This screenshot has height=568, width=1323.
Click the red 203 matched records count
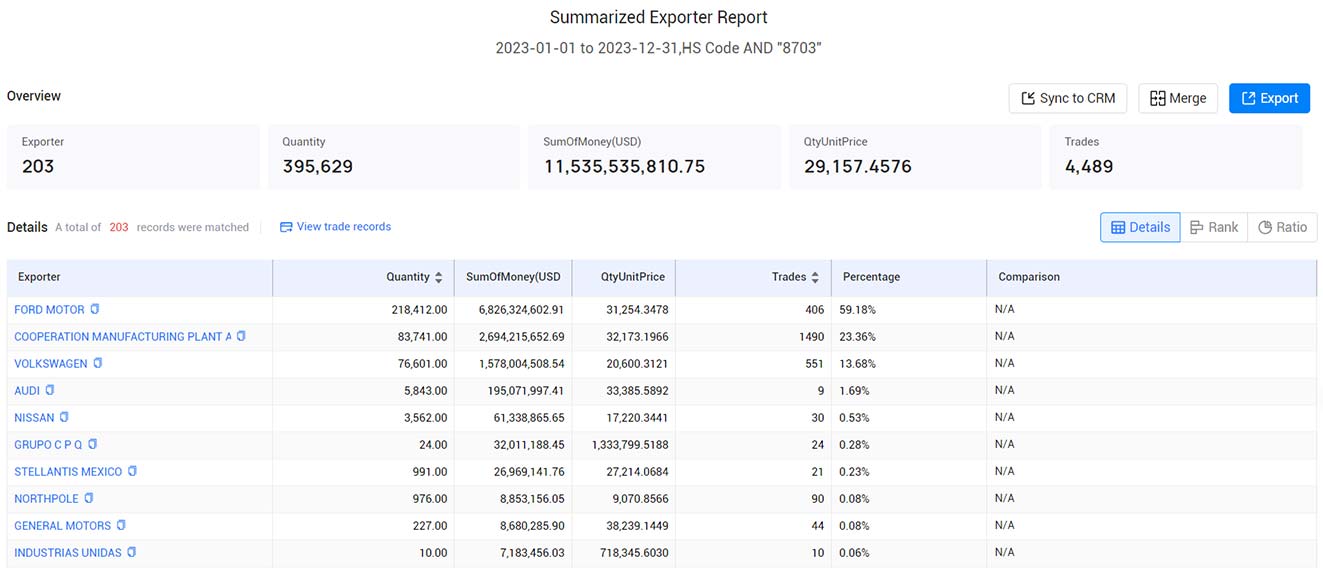[x=119, y=227]
